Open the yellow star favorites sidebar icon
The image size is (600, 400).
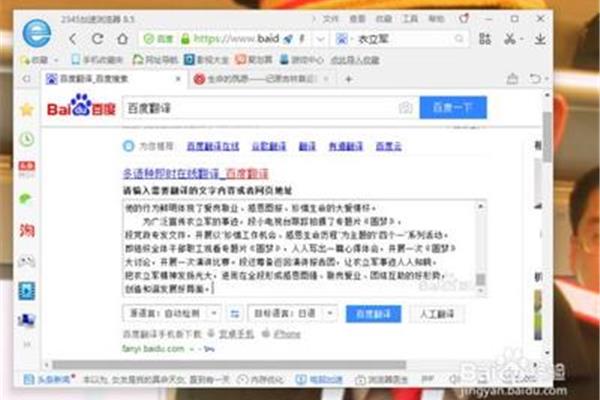click(27, 110)
